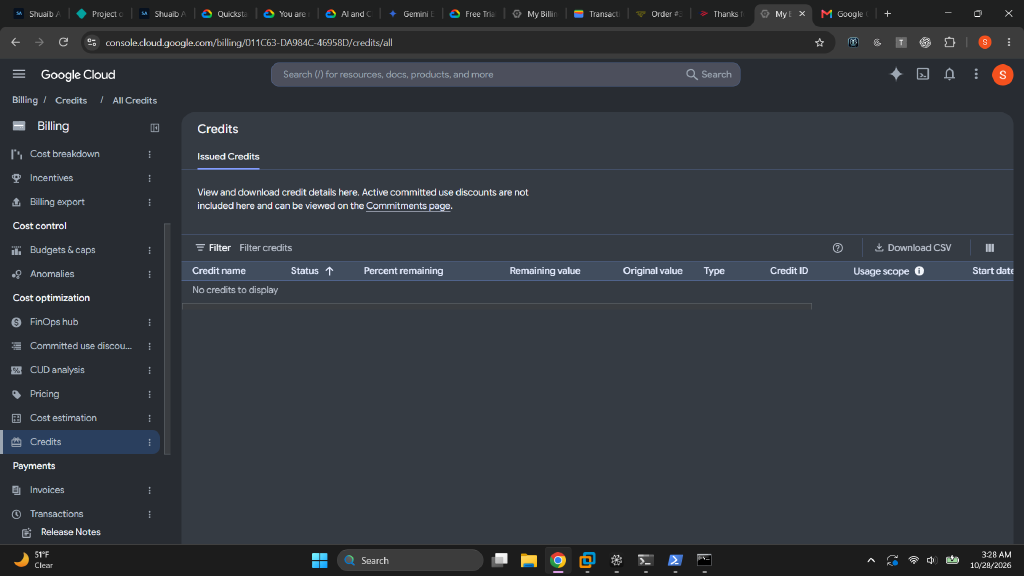
Task: Open the notifications bell
Action: point(950,74)
